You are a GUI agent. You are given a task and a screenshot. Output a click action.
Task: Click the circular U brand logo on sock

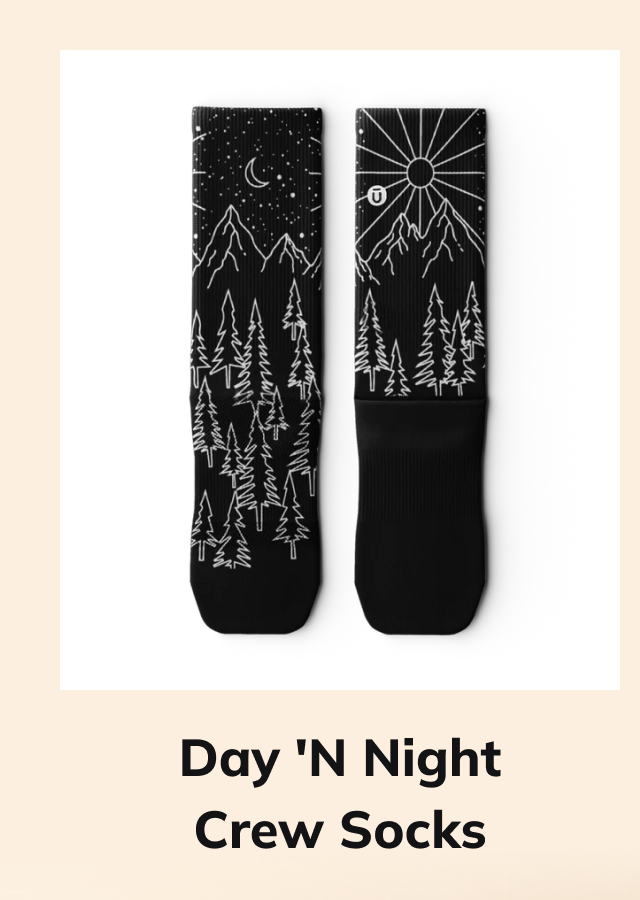[377, 196]
